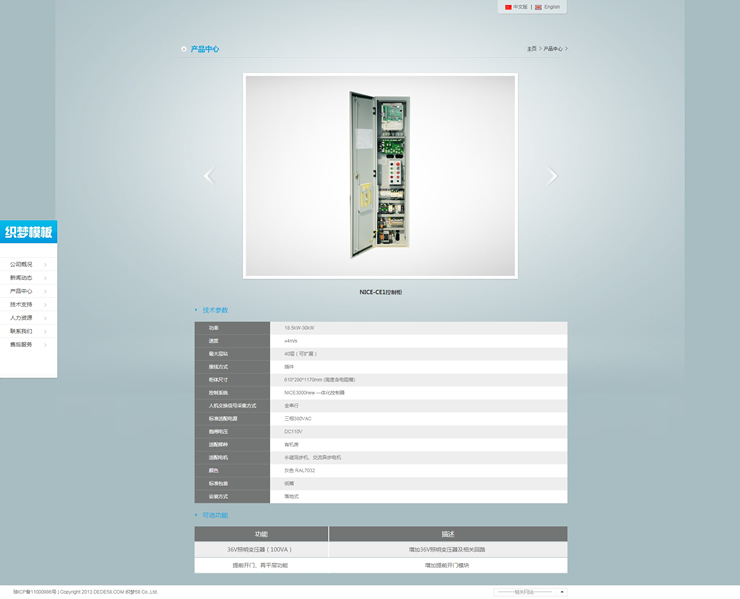The width and height of the screenshot is (740, 599).
Task: Click the 织梦模板 logo in the sidebar
Action: (28, 232)
